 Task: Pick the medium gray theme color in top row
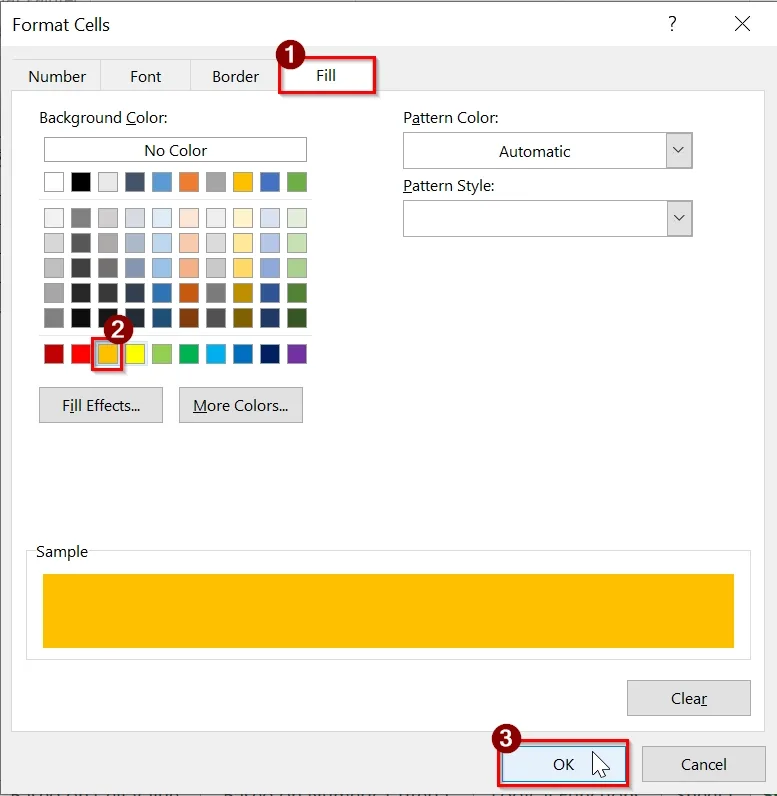216,182
